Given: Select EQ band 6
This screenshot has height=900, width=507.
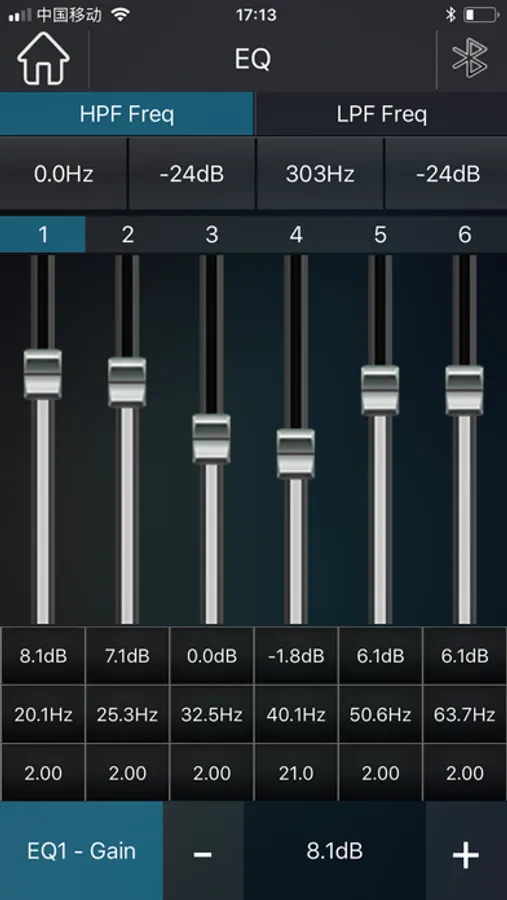Looking at the screenshot, I should pos(465,234).
